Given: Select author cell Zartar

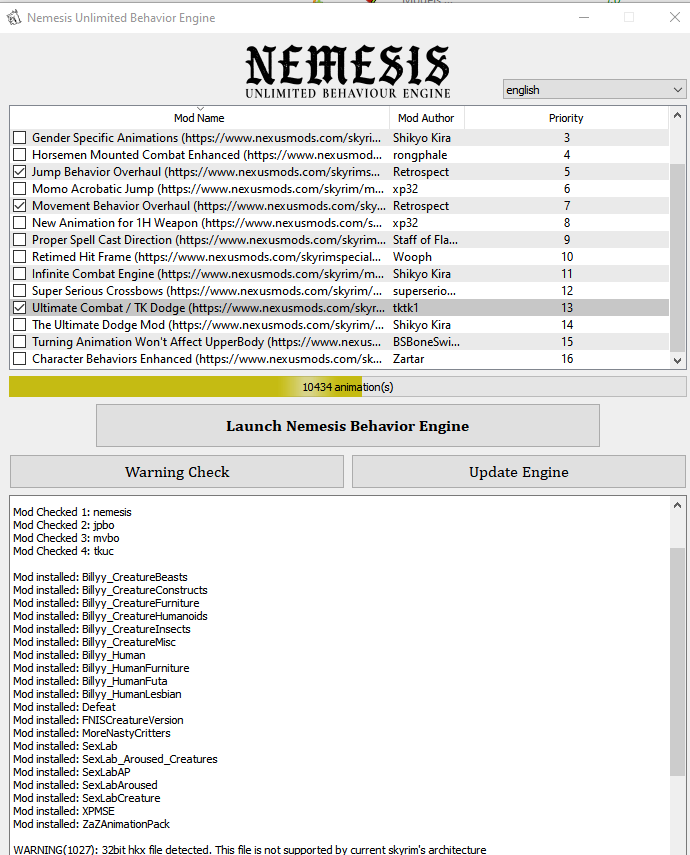Looking at the screenshot, I should 409,359.
